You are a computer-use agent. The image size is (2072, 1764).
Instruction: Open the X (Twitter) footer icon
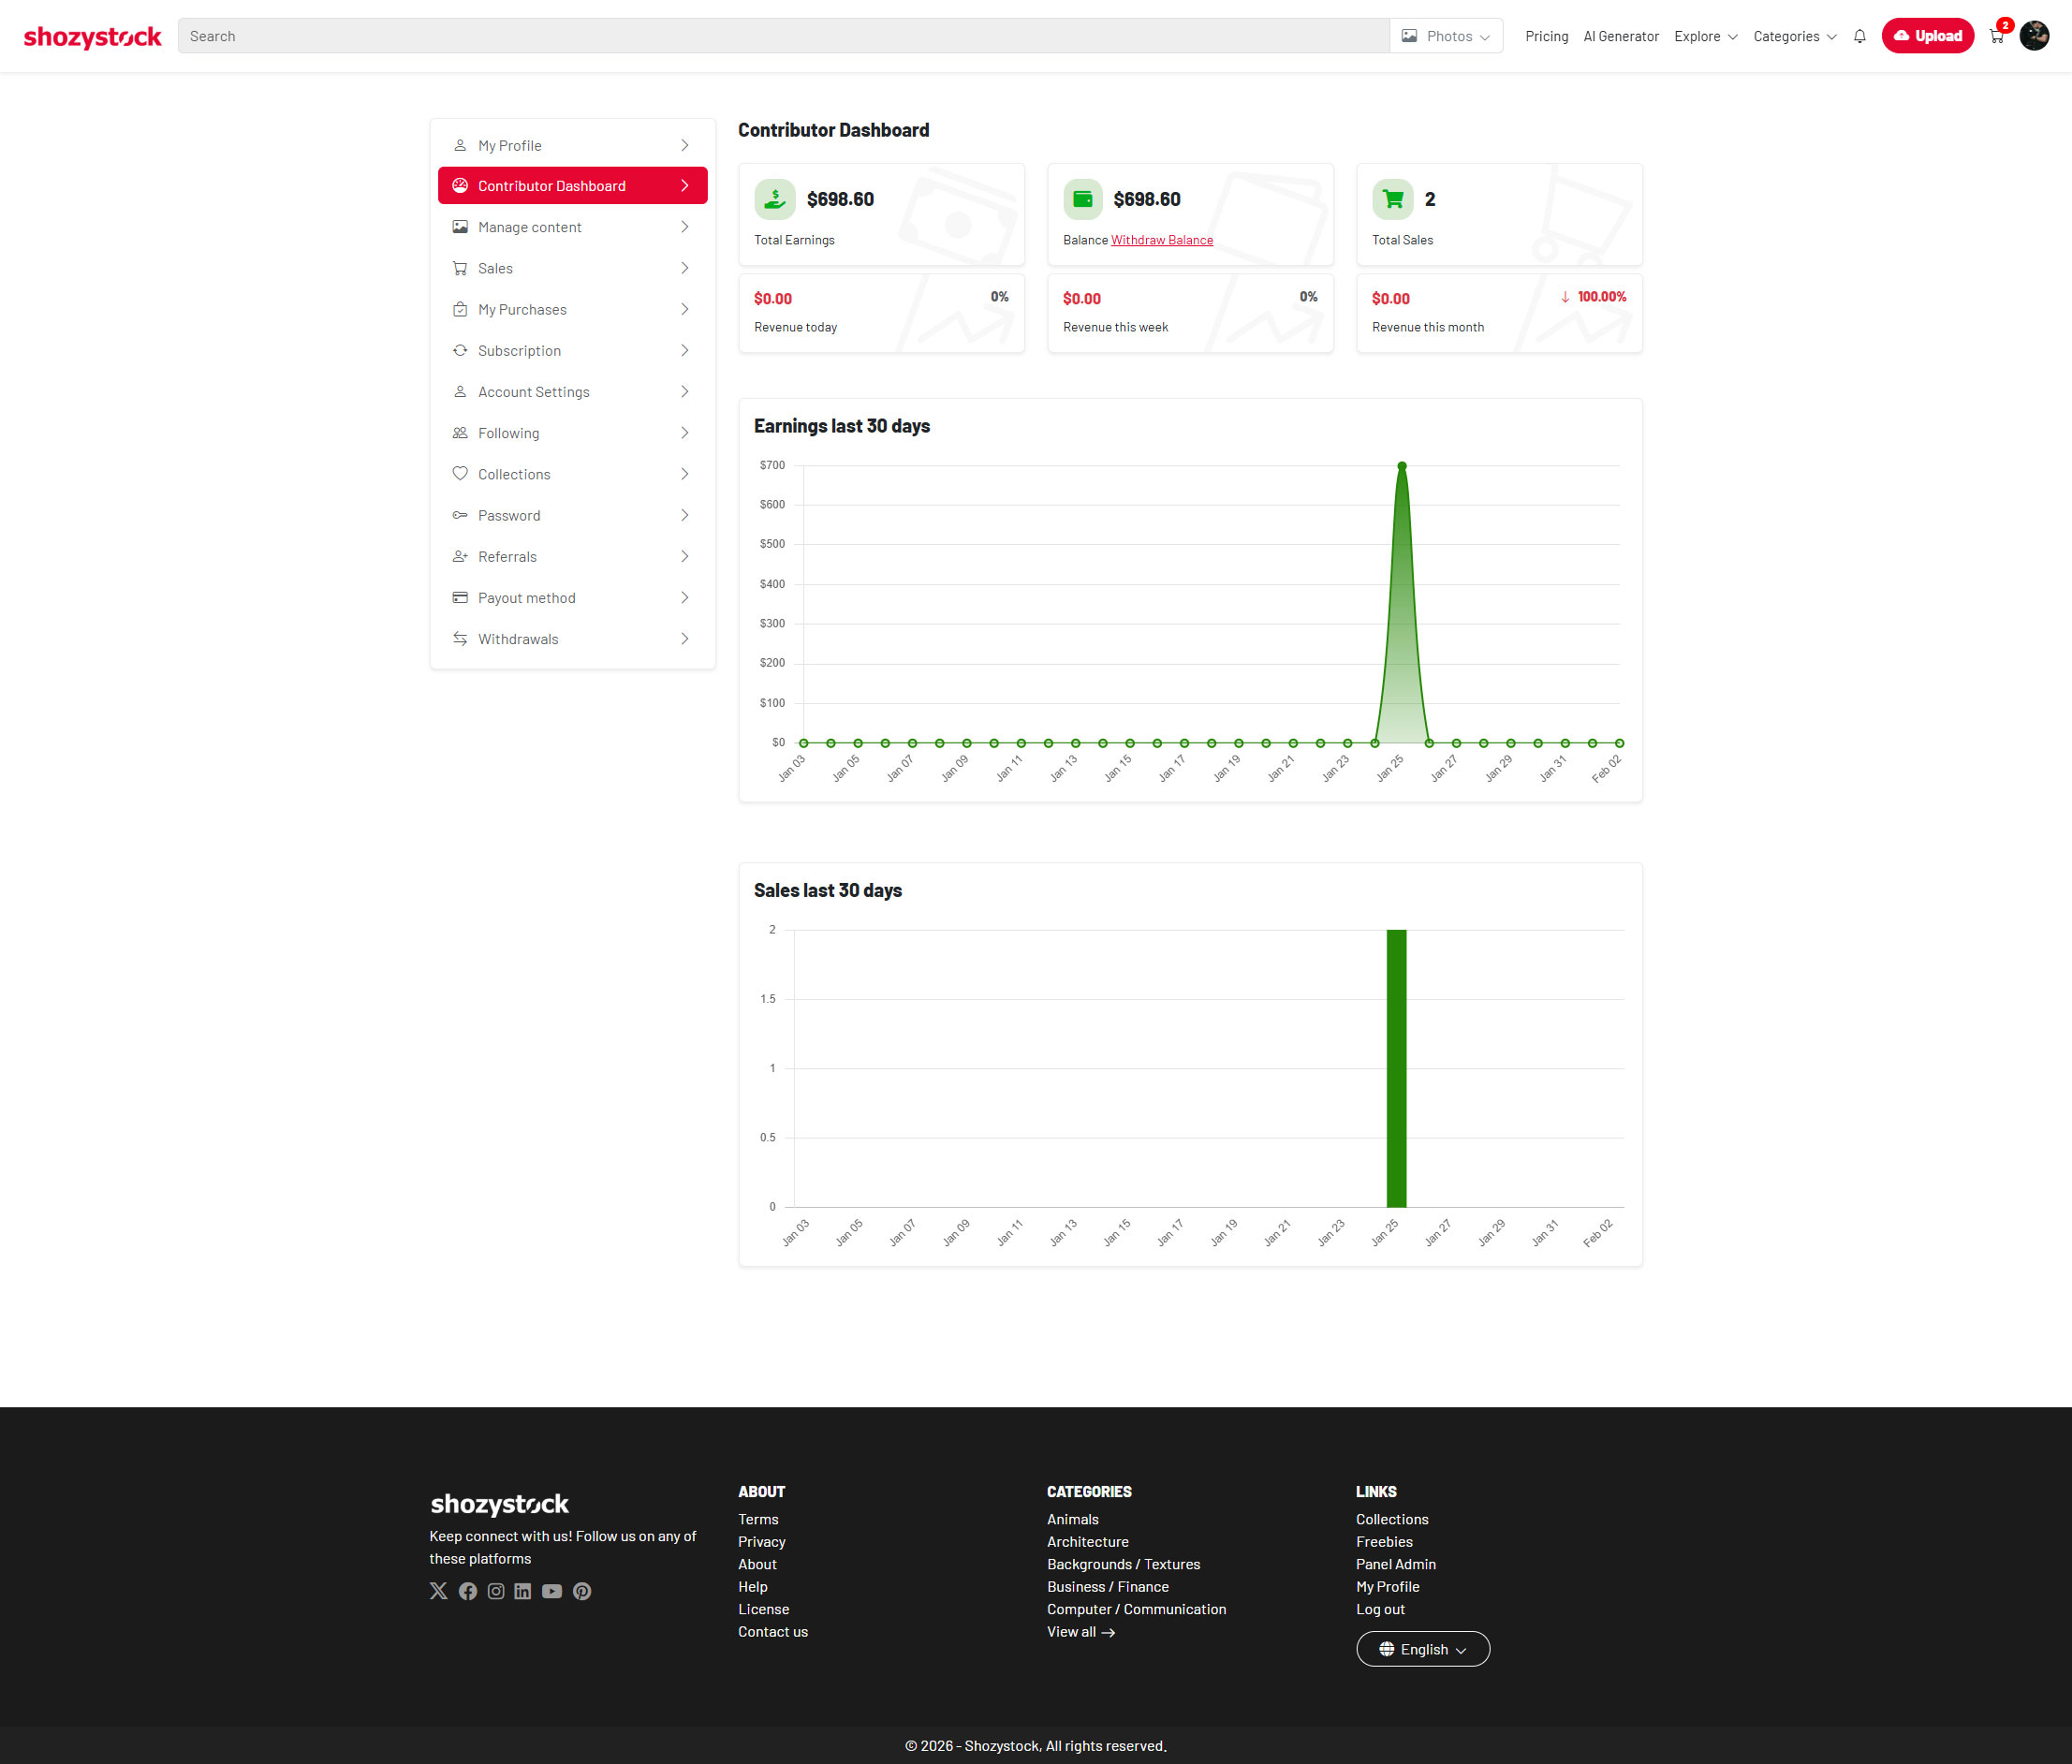pyautogui.click(x=438, y=1591)
